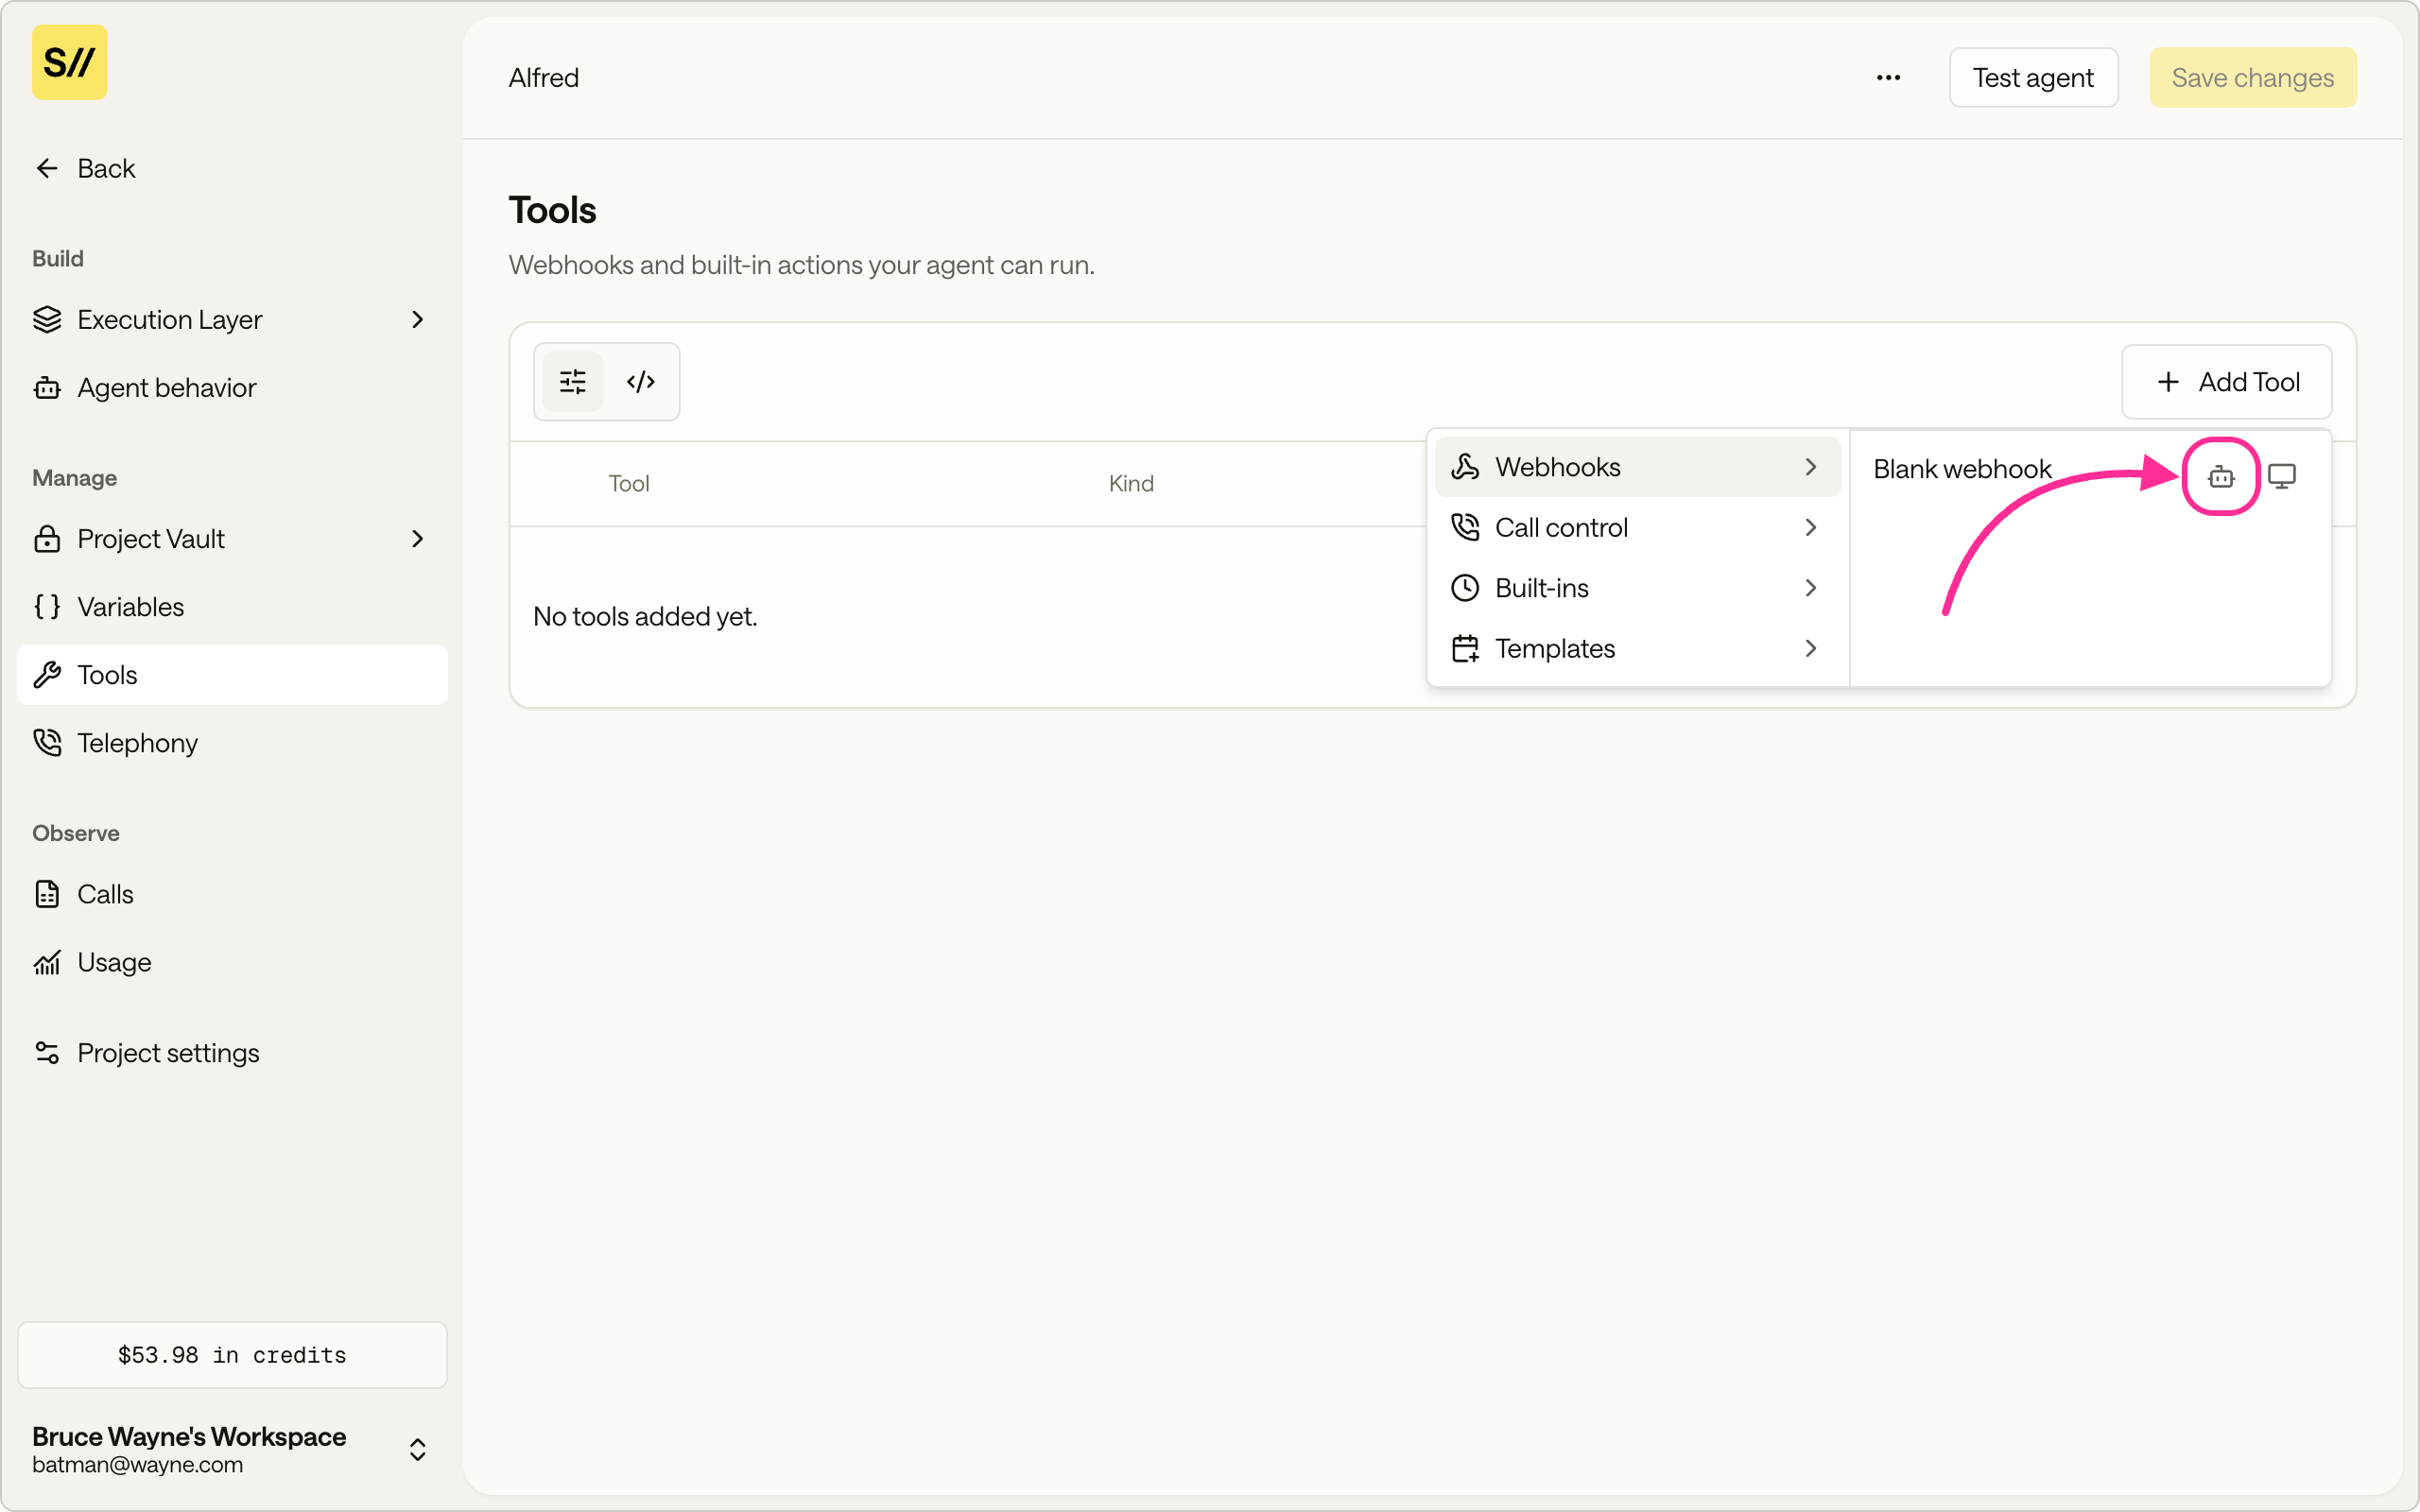
Task: Open the Usage page
Action: click(232, 962)
